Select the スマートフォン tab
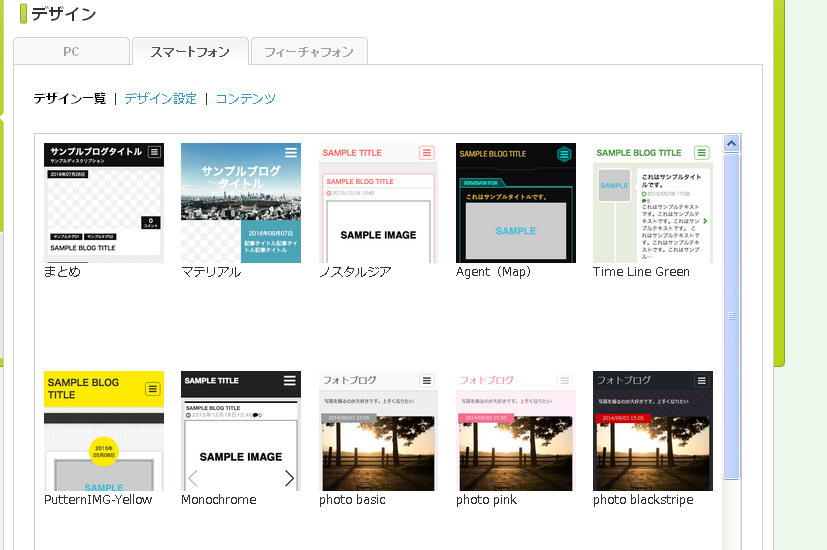This screenshot has height=550, width=827. pyautogui.click(x=190, y=51)
